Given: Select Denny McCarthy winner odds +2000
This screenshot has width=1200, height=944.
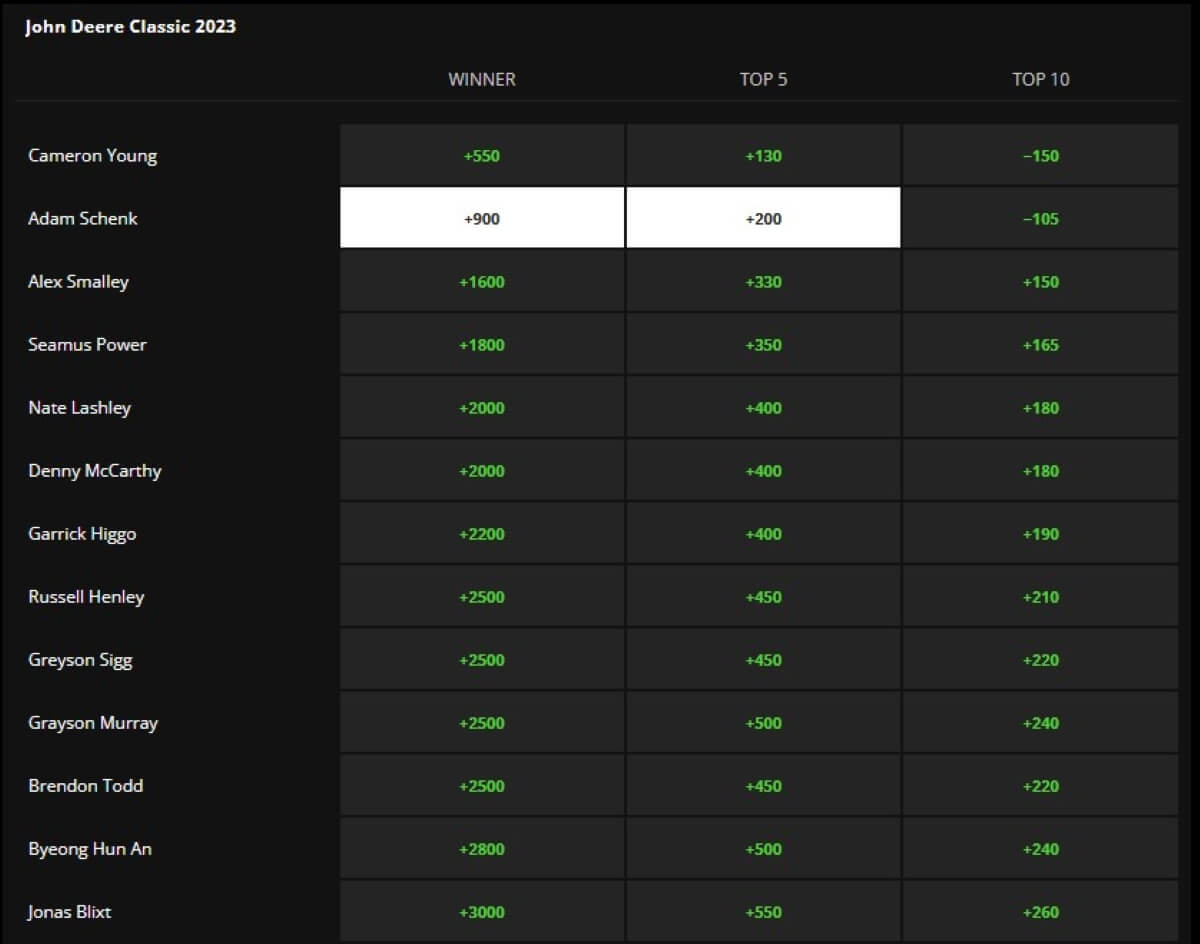Looking at the screenshot, I should point(482,470).
